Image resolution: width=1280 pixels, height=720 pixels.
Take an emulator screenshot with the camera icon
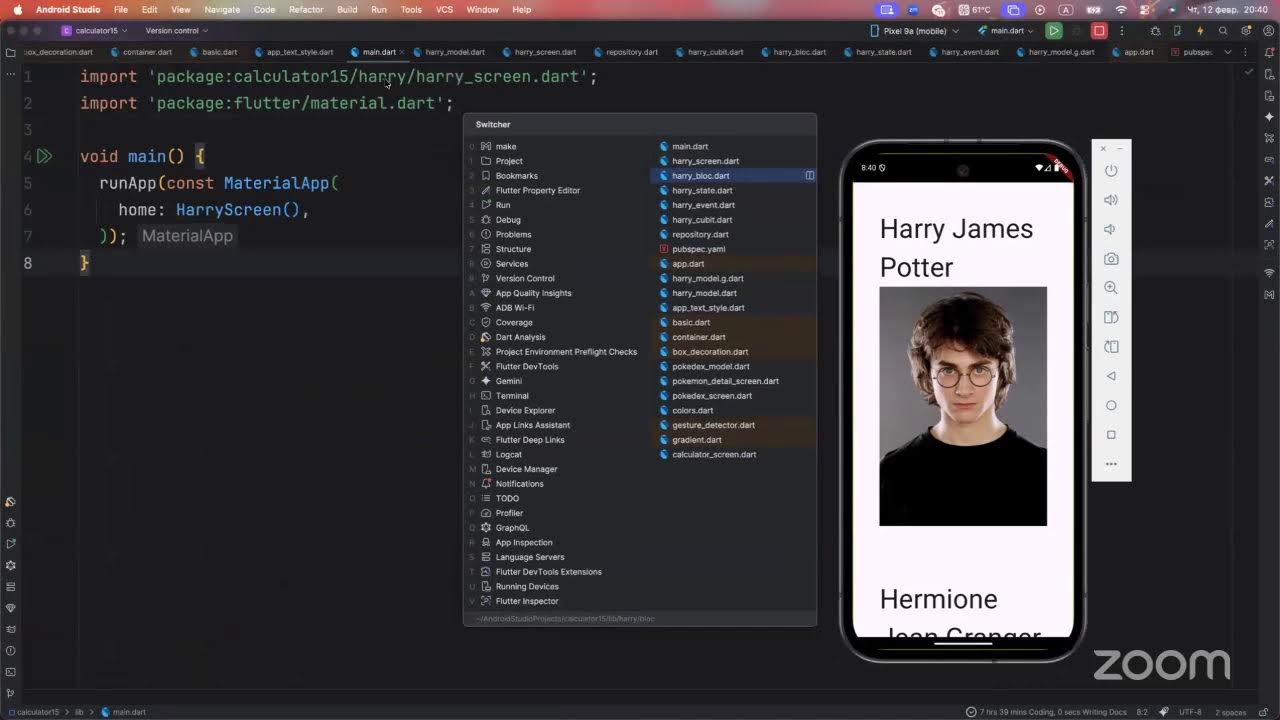click(x=1111, y=259)
